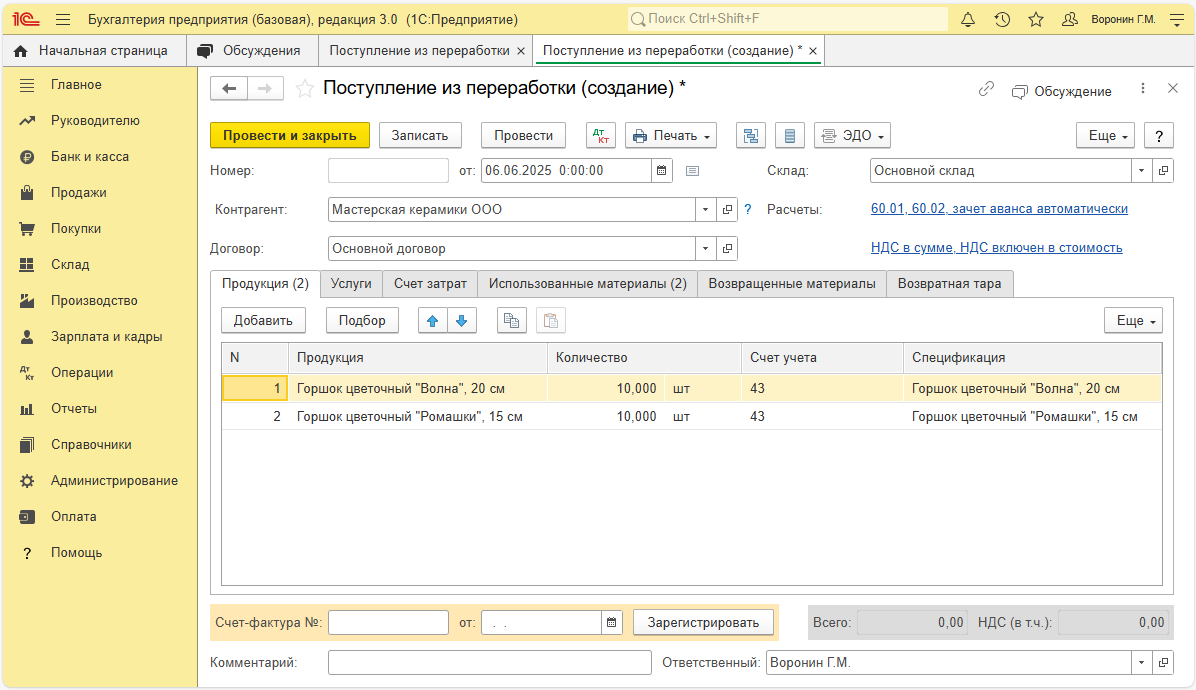
Task: Click the Провести button
Action: point(523,136)
